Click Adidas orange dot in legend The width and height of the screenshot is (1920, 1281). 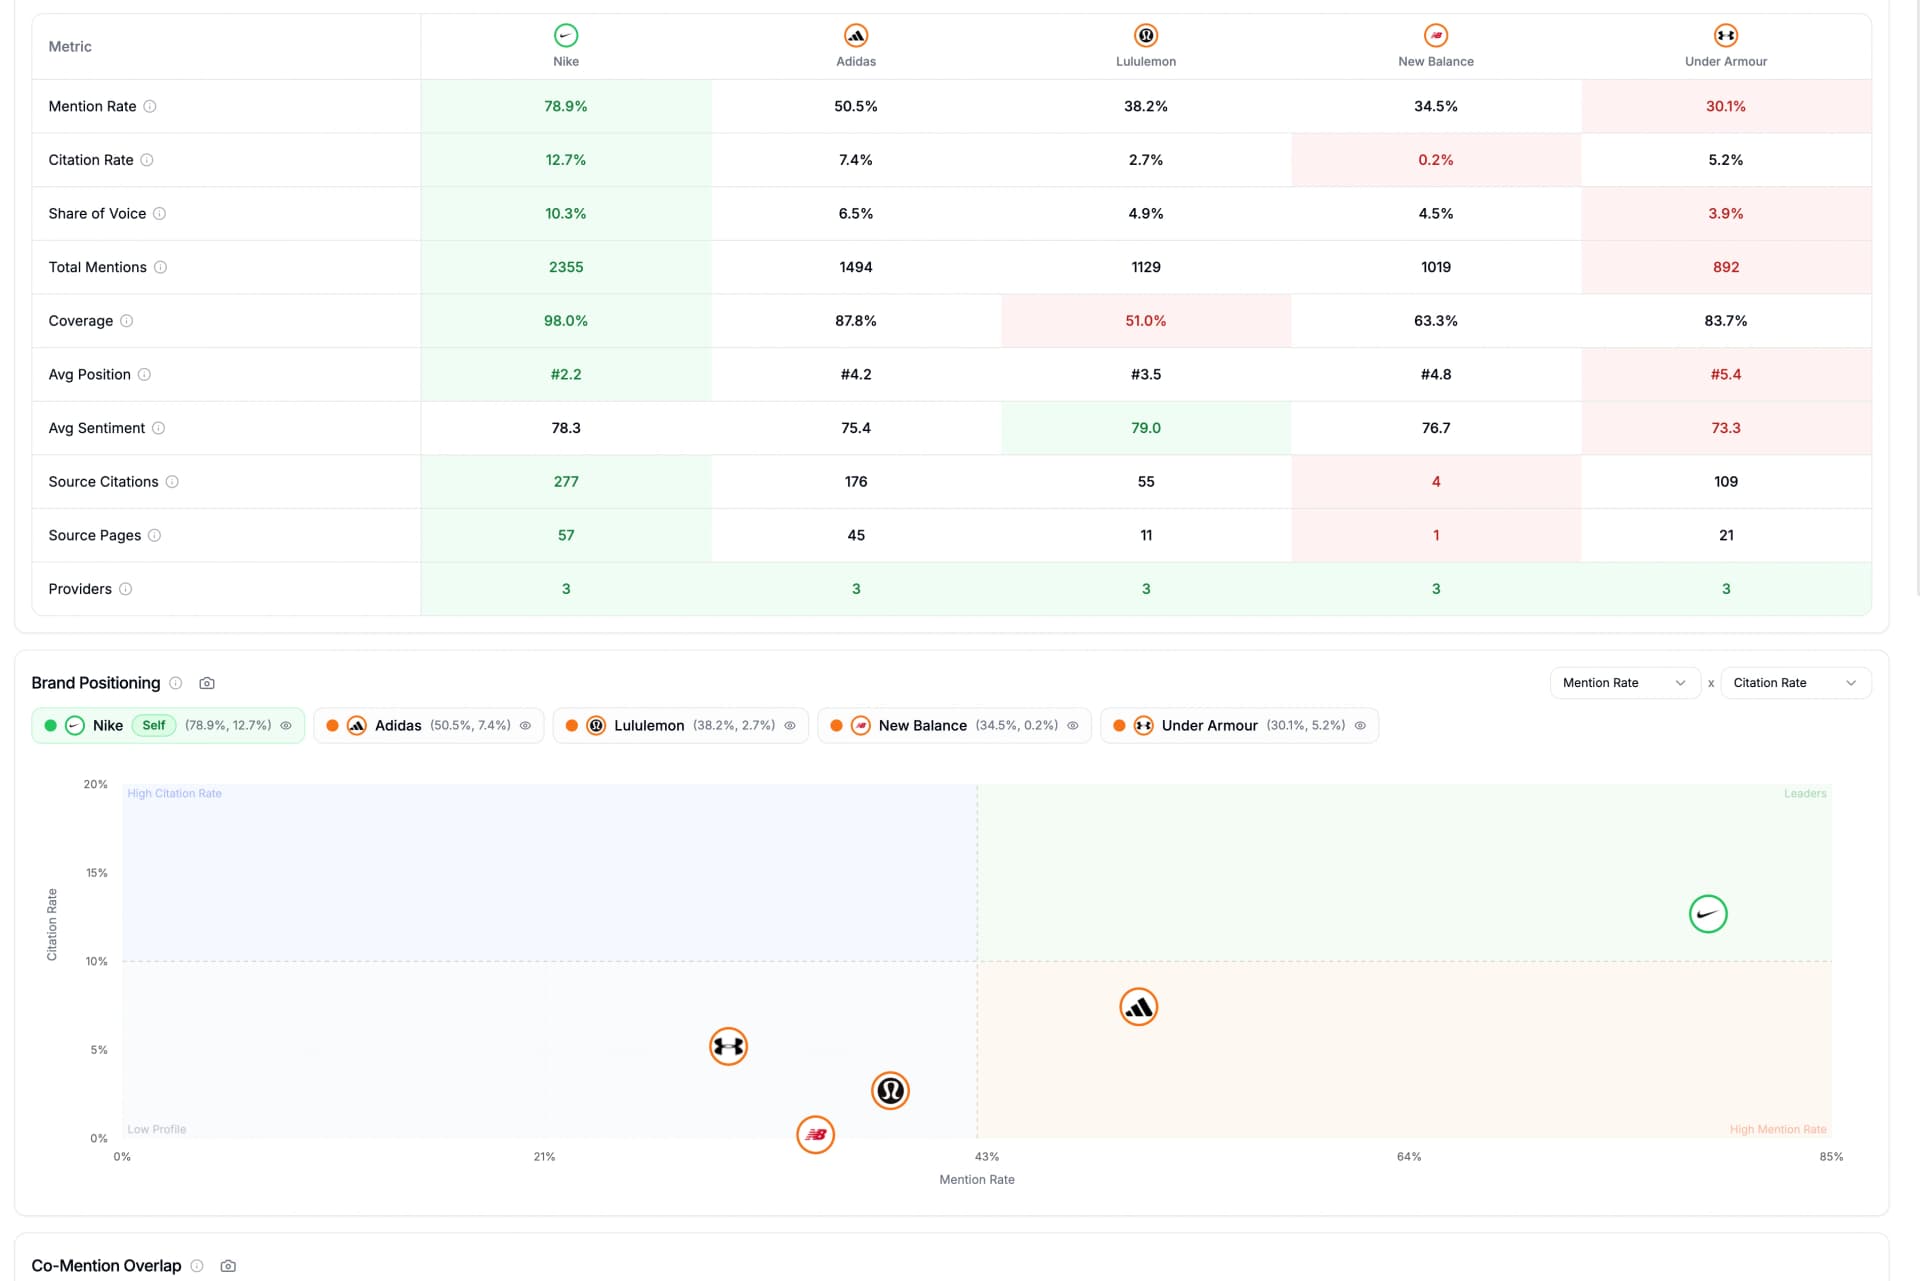click(332, 726)
